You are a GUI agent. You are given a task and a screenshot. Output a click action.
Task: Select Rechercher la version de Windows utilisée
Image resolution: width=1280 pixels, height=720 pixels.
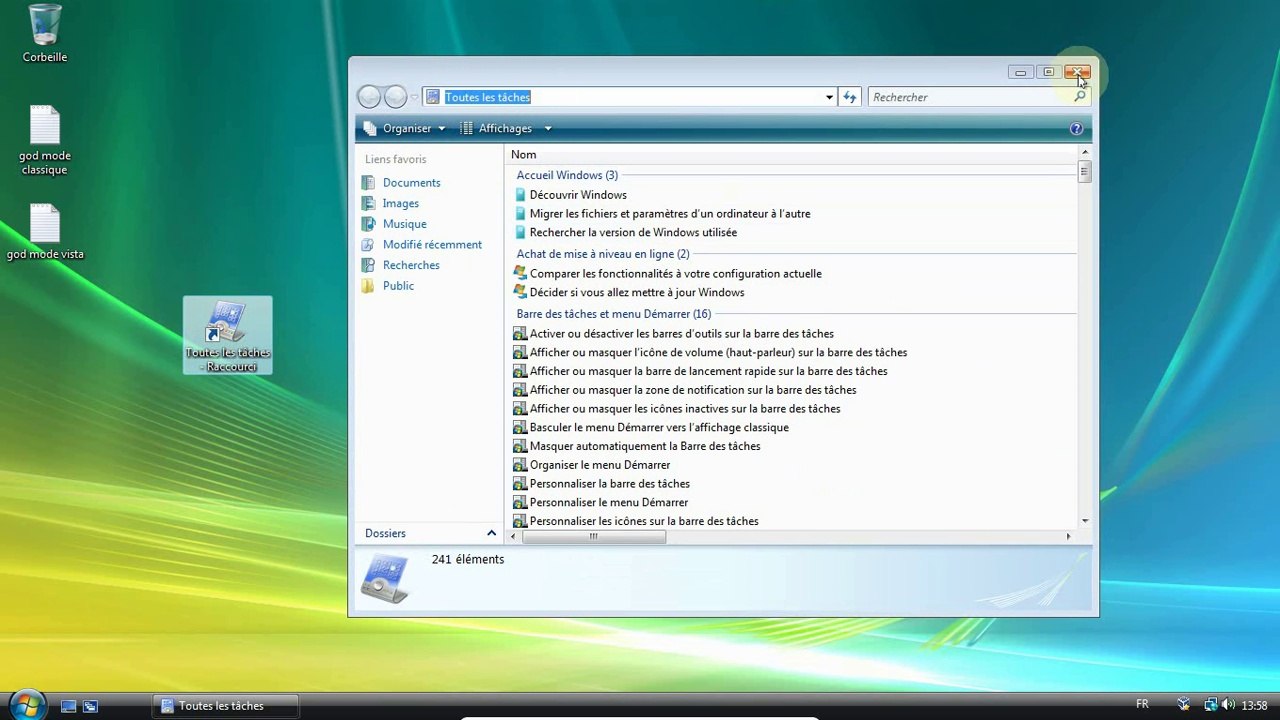pyautogui.click(x=633, y=233)
